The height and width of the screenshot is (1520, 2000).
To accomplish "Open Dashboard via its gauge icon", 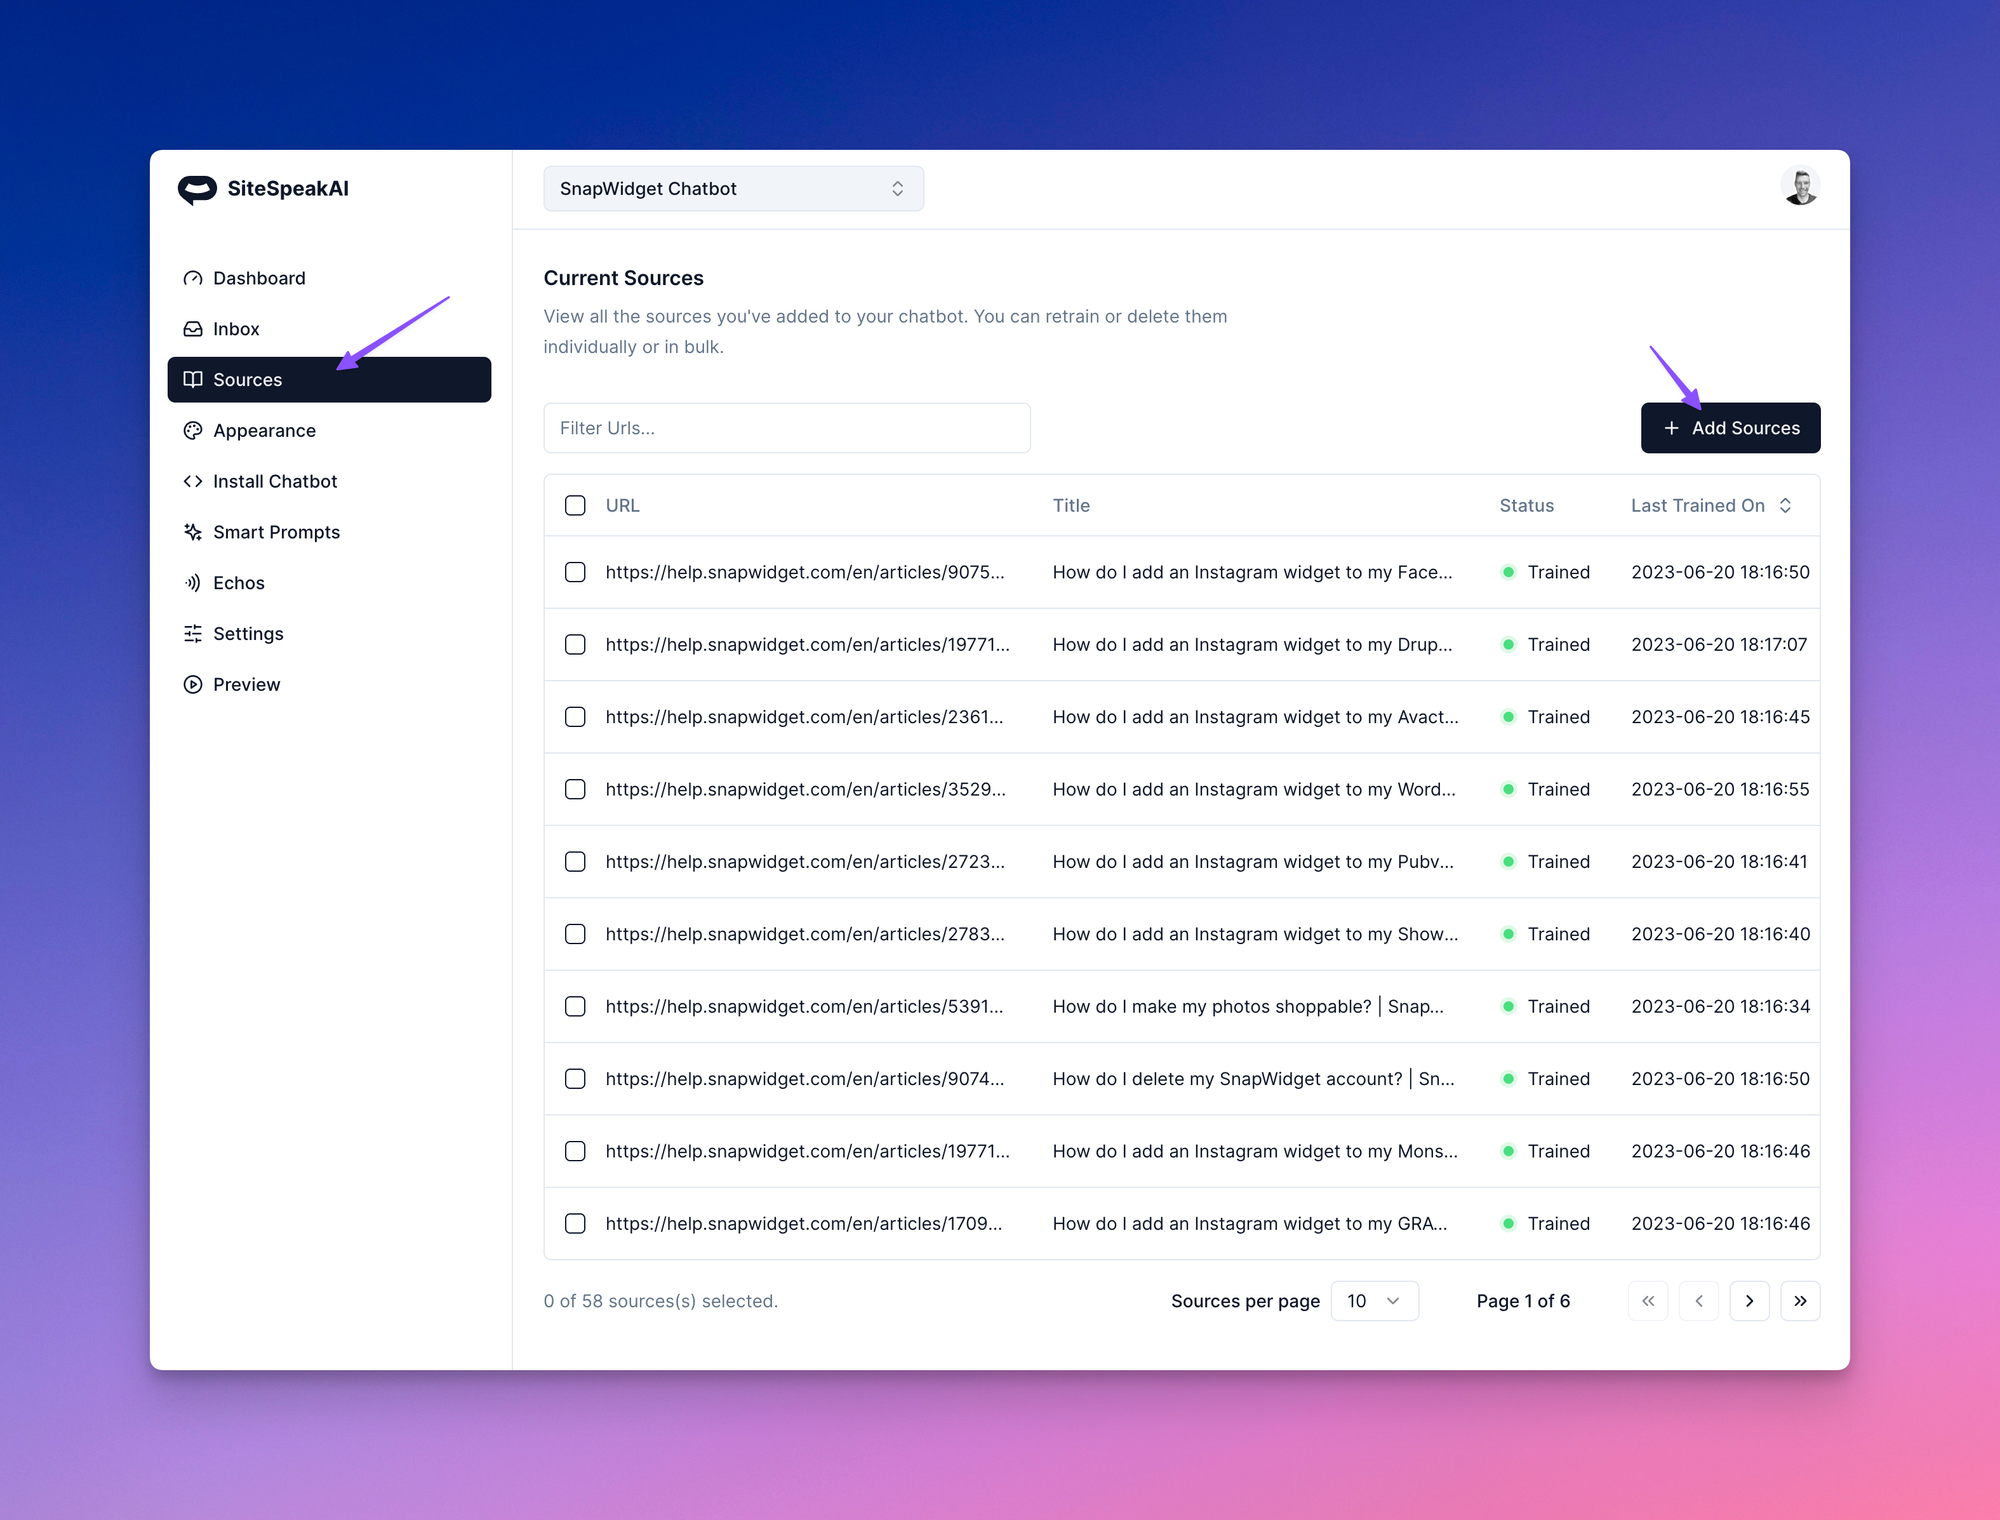I will coord(193,278).
